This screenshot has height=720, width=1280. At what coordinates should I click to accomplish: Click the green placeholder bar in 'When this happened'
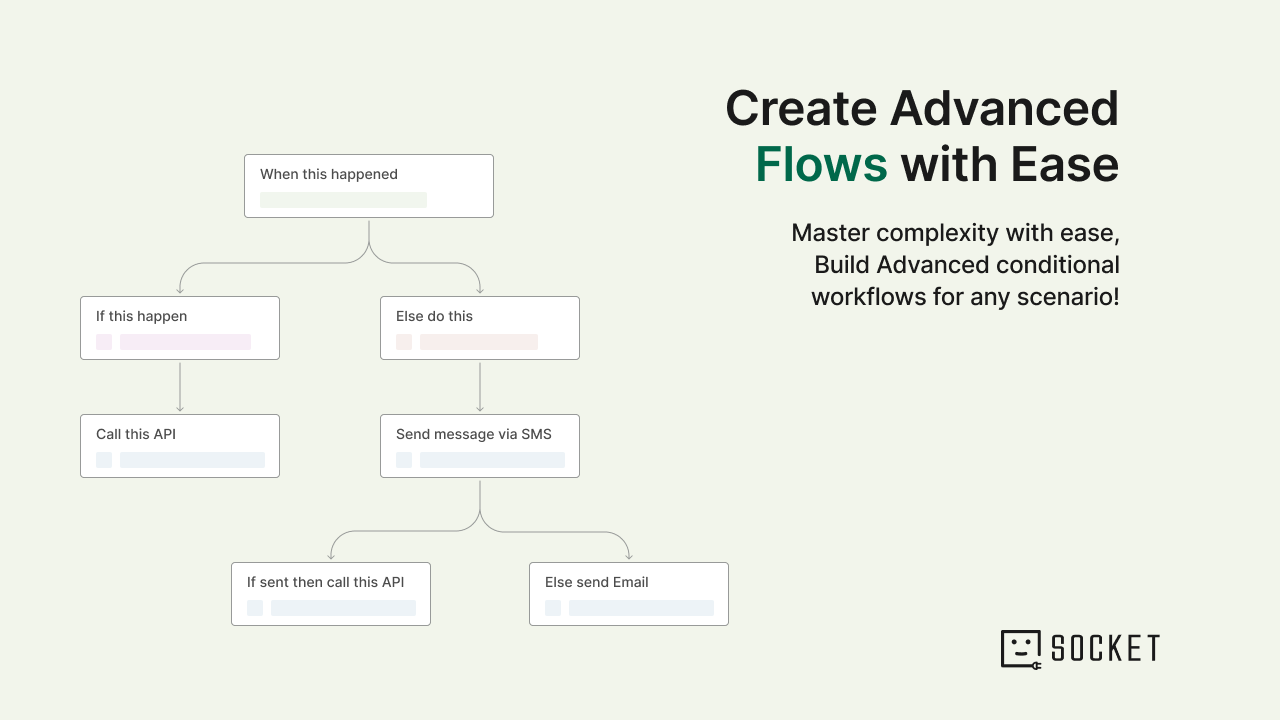coord(343,200)
